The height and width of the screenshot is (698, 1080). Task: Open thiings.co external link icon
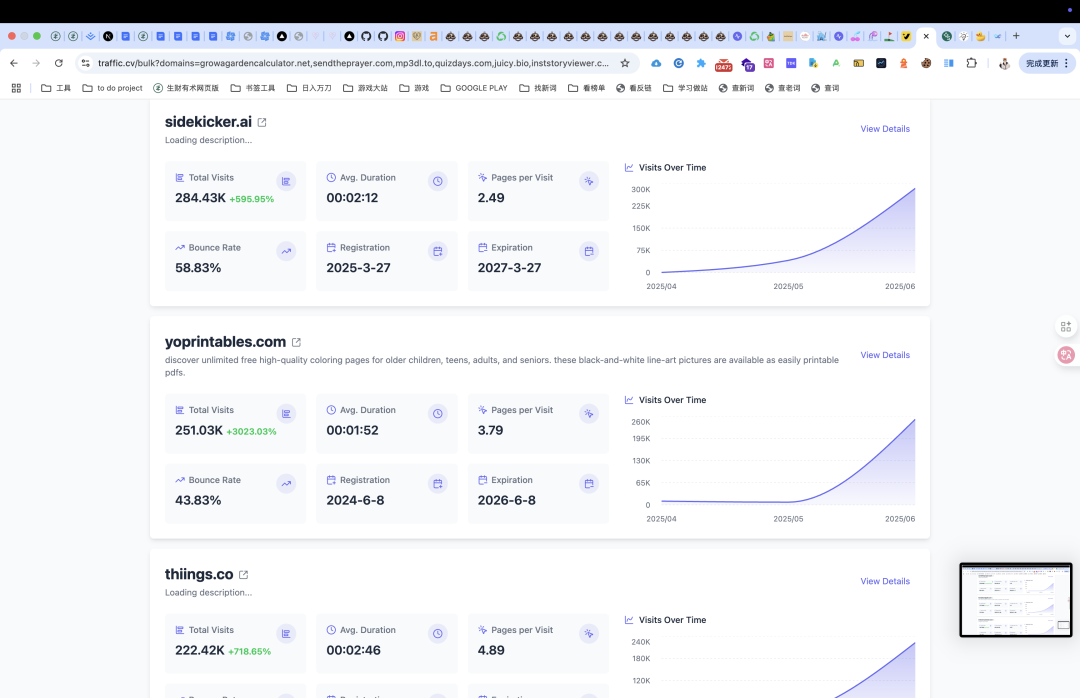click(x=243, y=574)
